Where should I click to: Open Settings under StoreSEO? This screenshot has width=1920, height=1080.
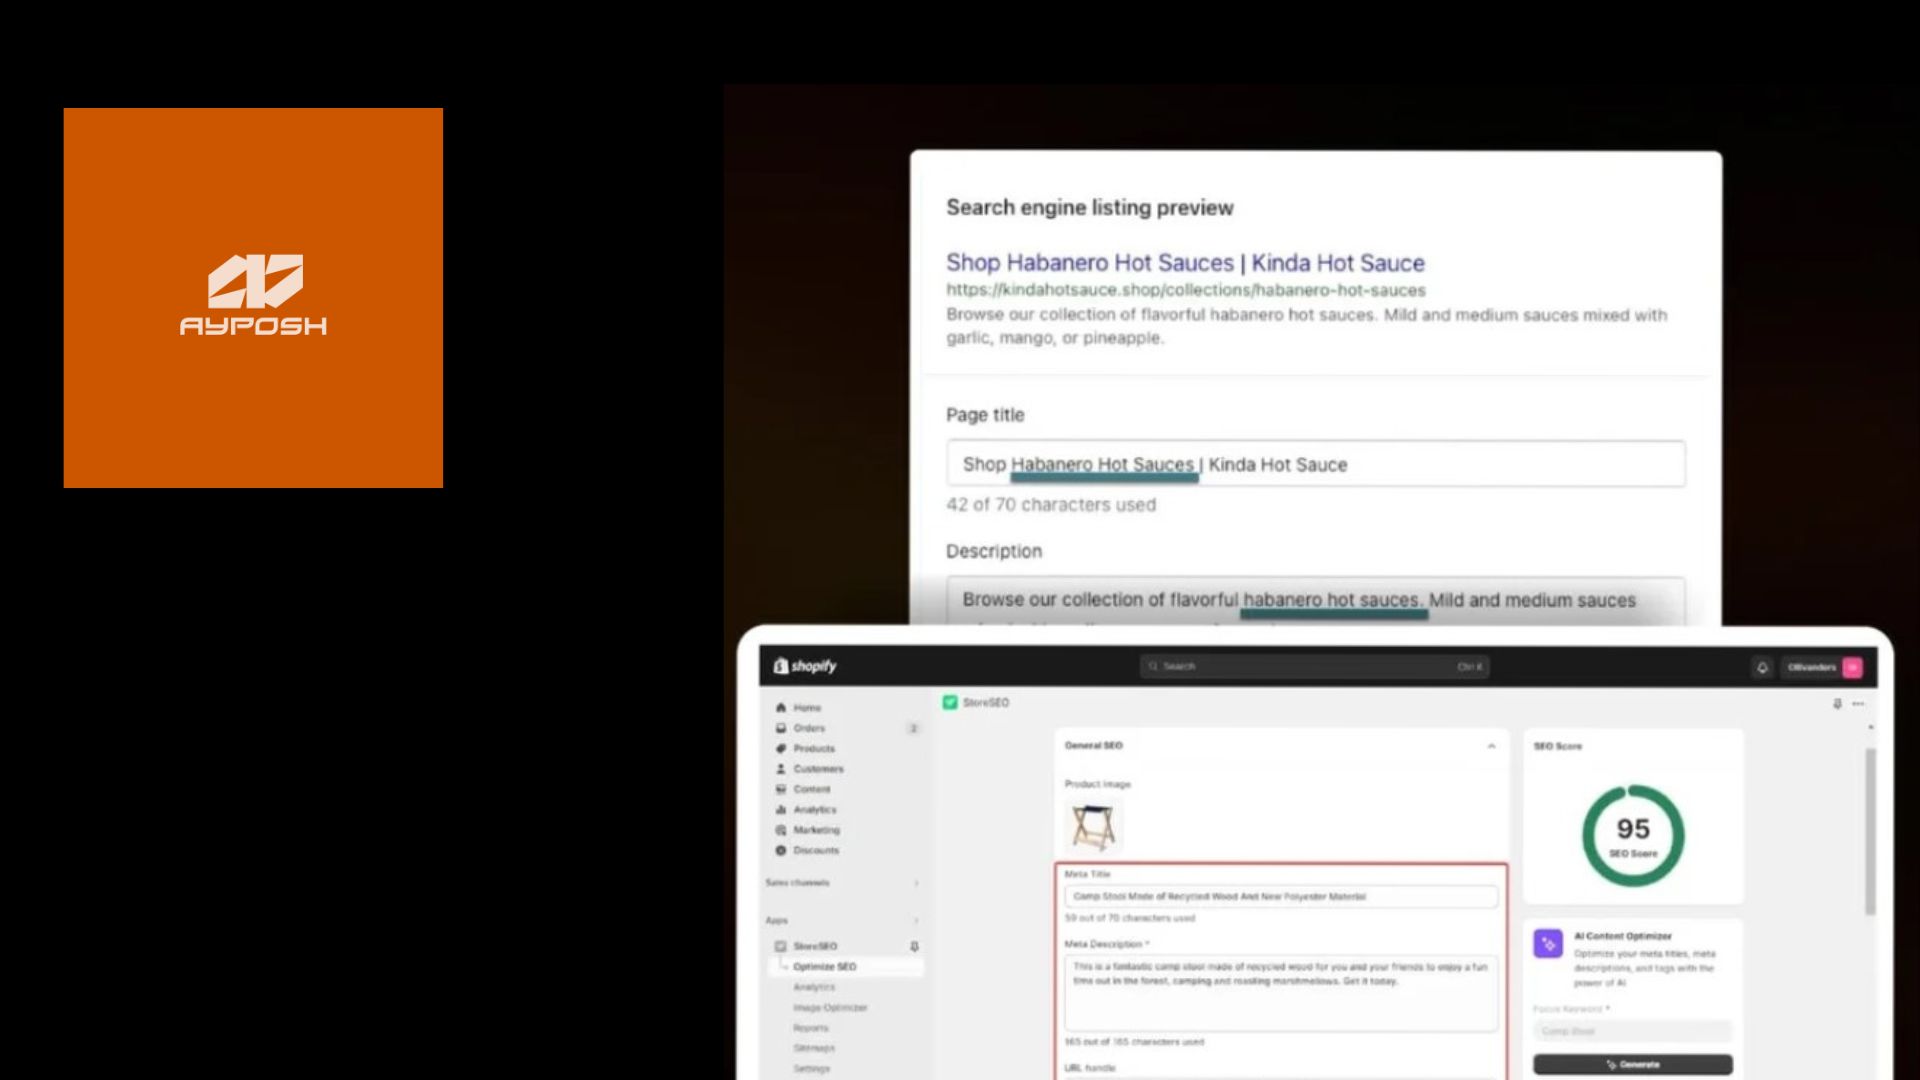click(812, 1069)
